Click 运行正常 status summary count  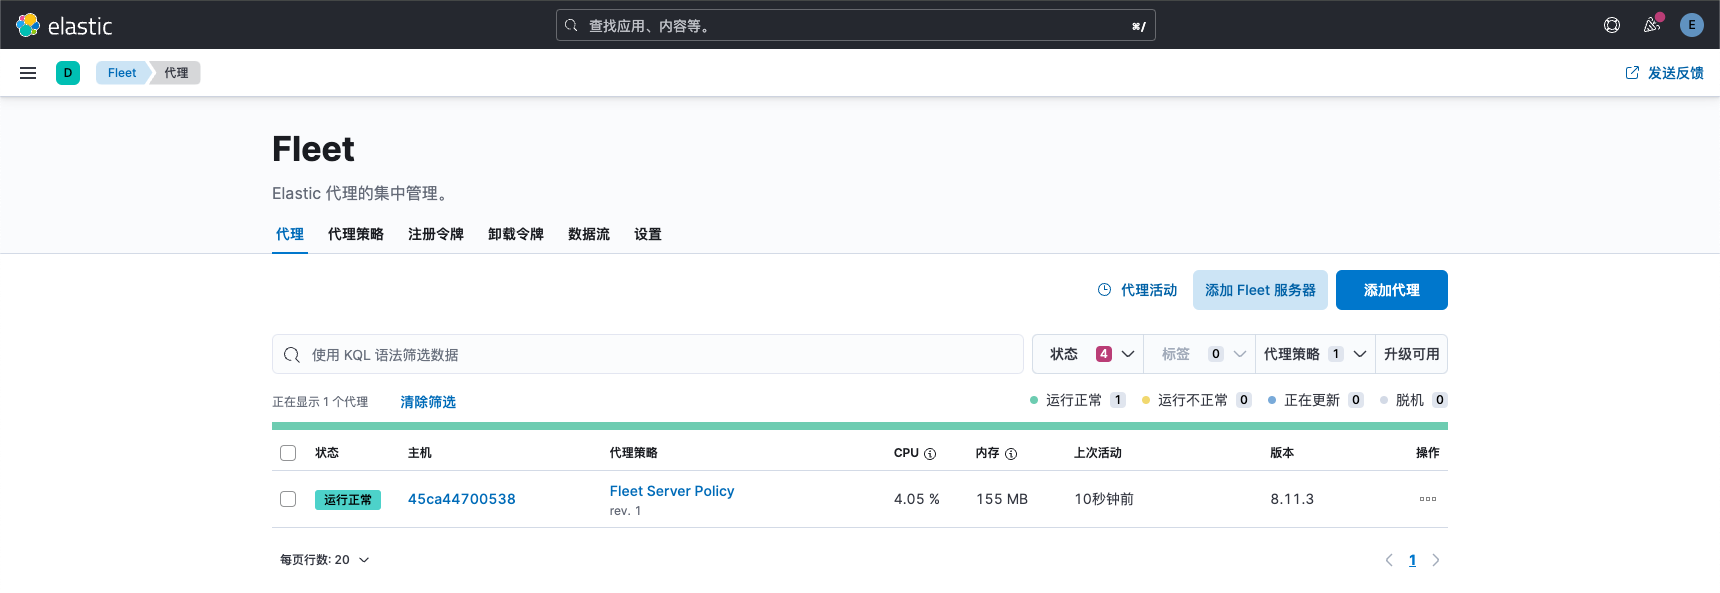[x=1118, y=400]
